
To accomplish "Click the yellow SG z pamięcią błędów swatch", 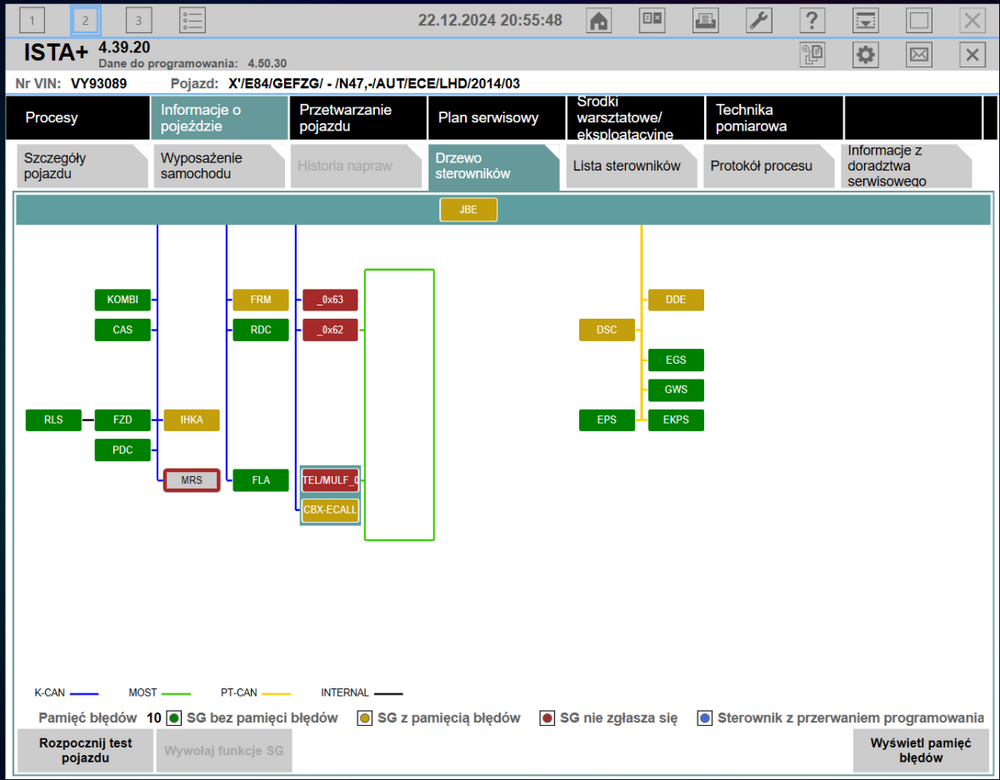I will tap(364, 718).
